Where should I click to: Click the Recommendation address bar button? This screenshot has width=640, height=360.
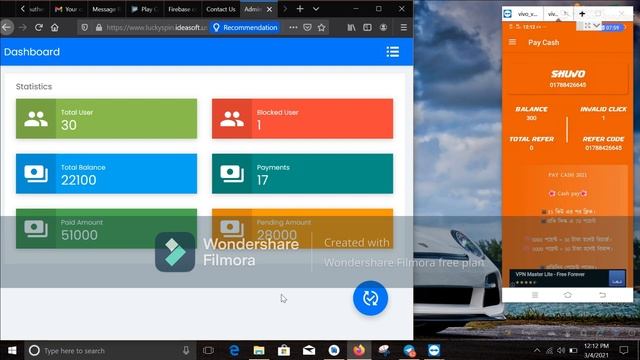[x=245, y=27]
